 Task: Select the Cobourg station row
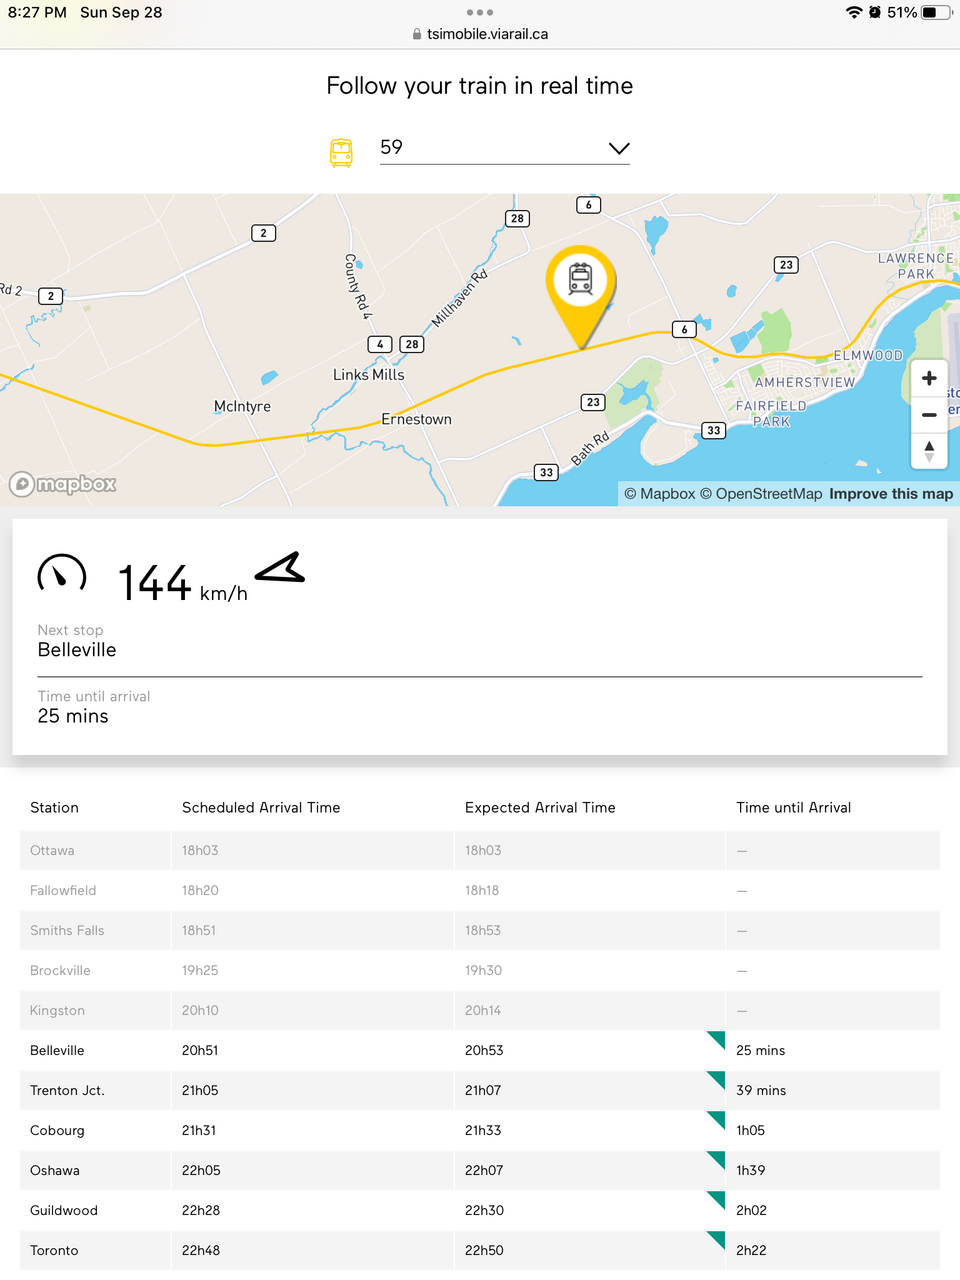coord(480,1130)
